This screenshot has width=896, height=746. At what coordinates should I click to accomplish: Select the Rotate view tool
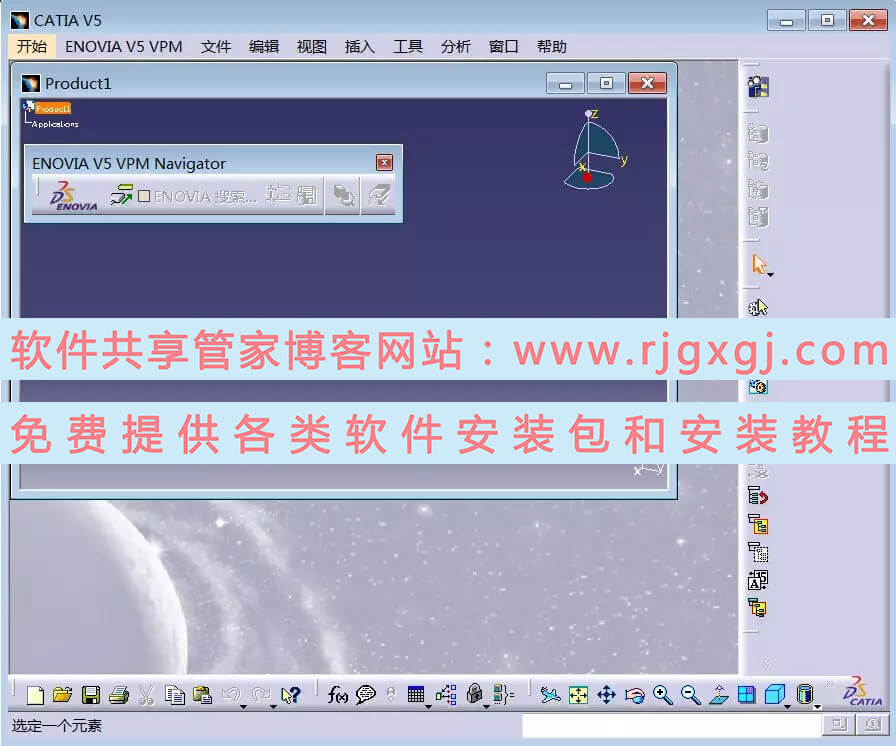(634, 695)
